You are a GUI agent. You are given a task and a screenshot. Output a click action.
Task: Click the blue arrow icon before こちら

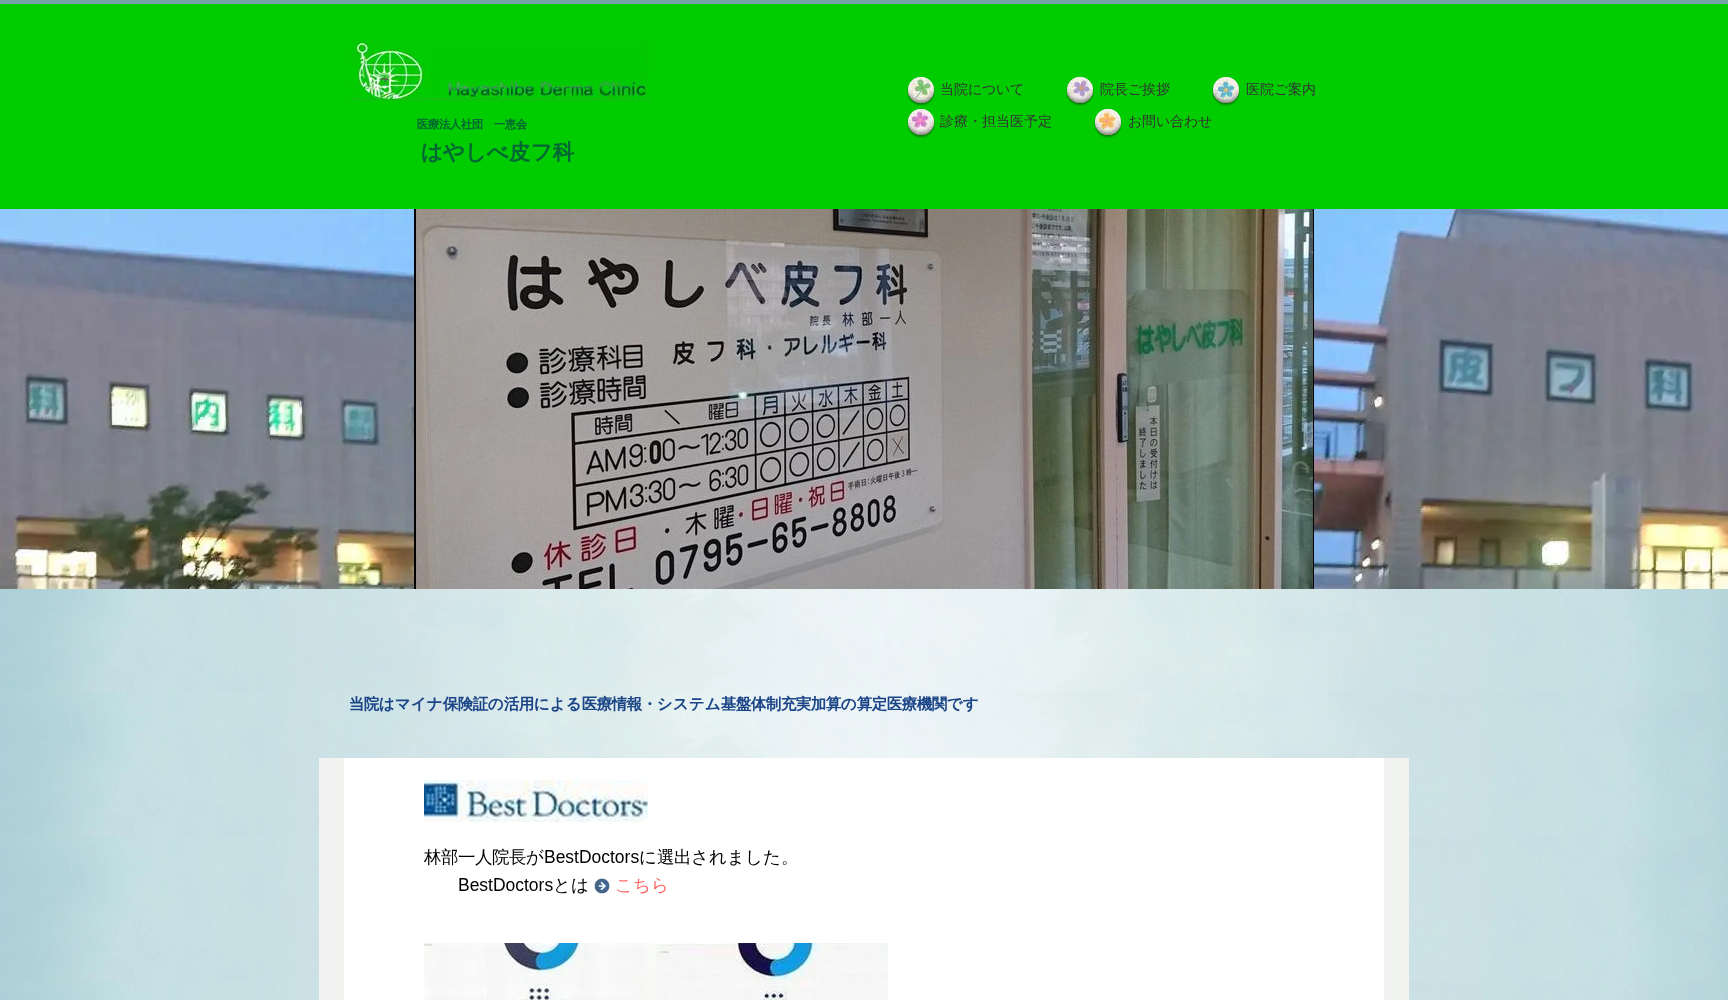point(602,886)
